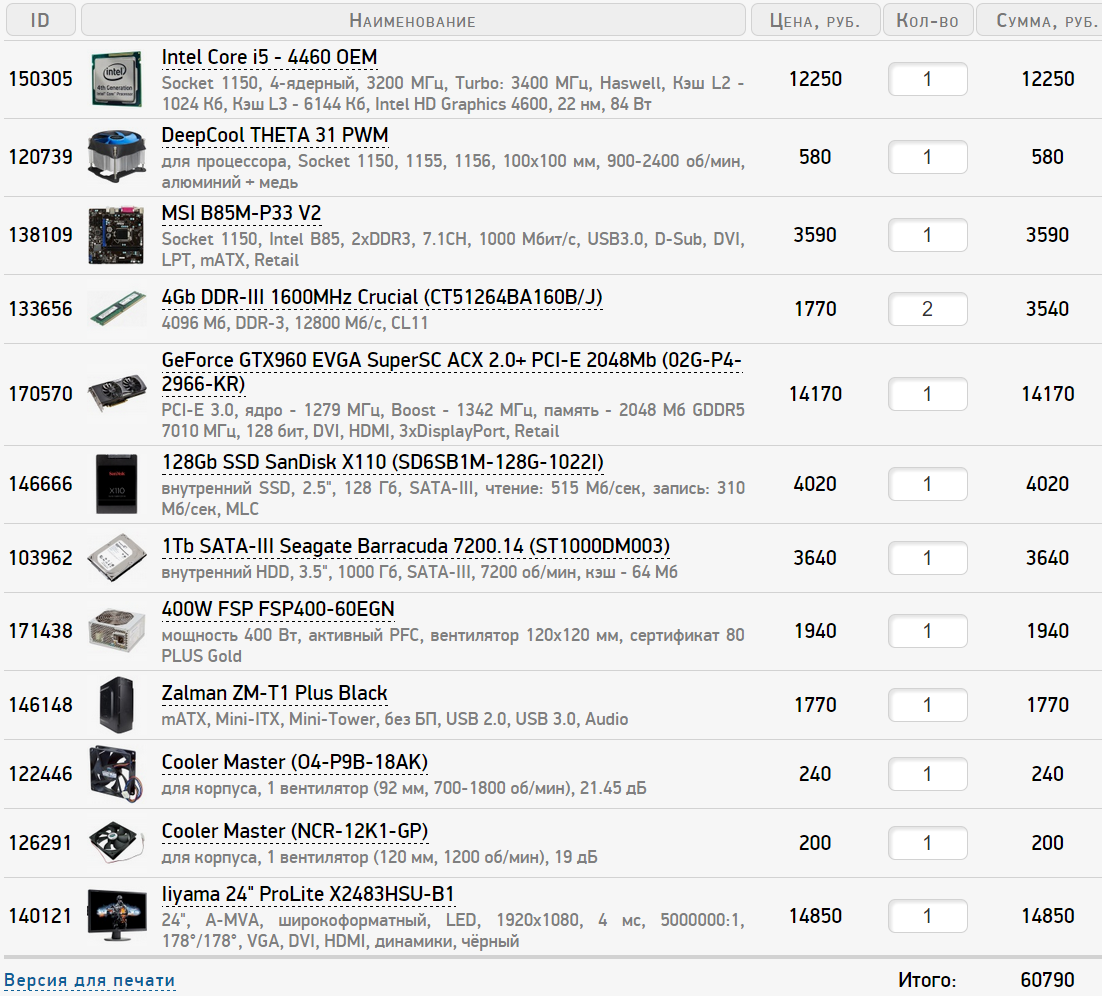Click quantity field for Cooler Master 04-P9B-18AK
The width and height of the screenshot is (1102, 996).
tap(927, 773)
